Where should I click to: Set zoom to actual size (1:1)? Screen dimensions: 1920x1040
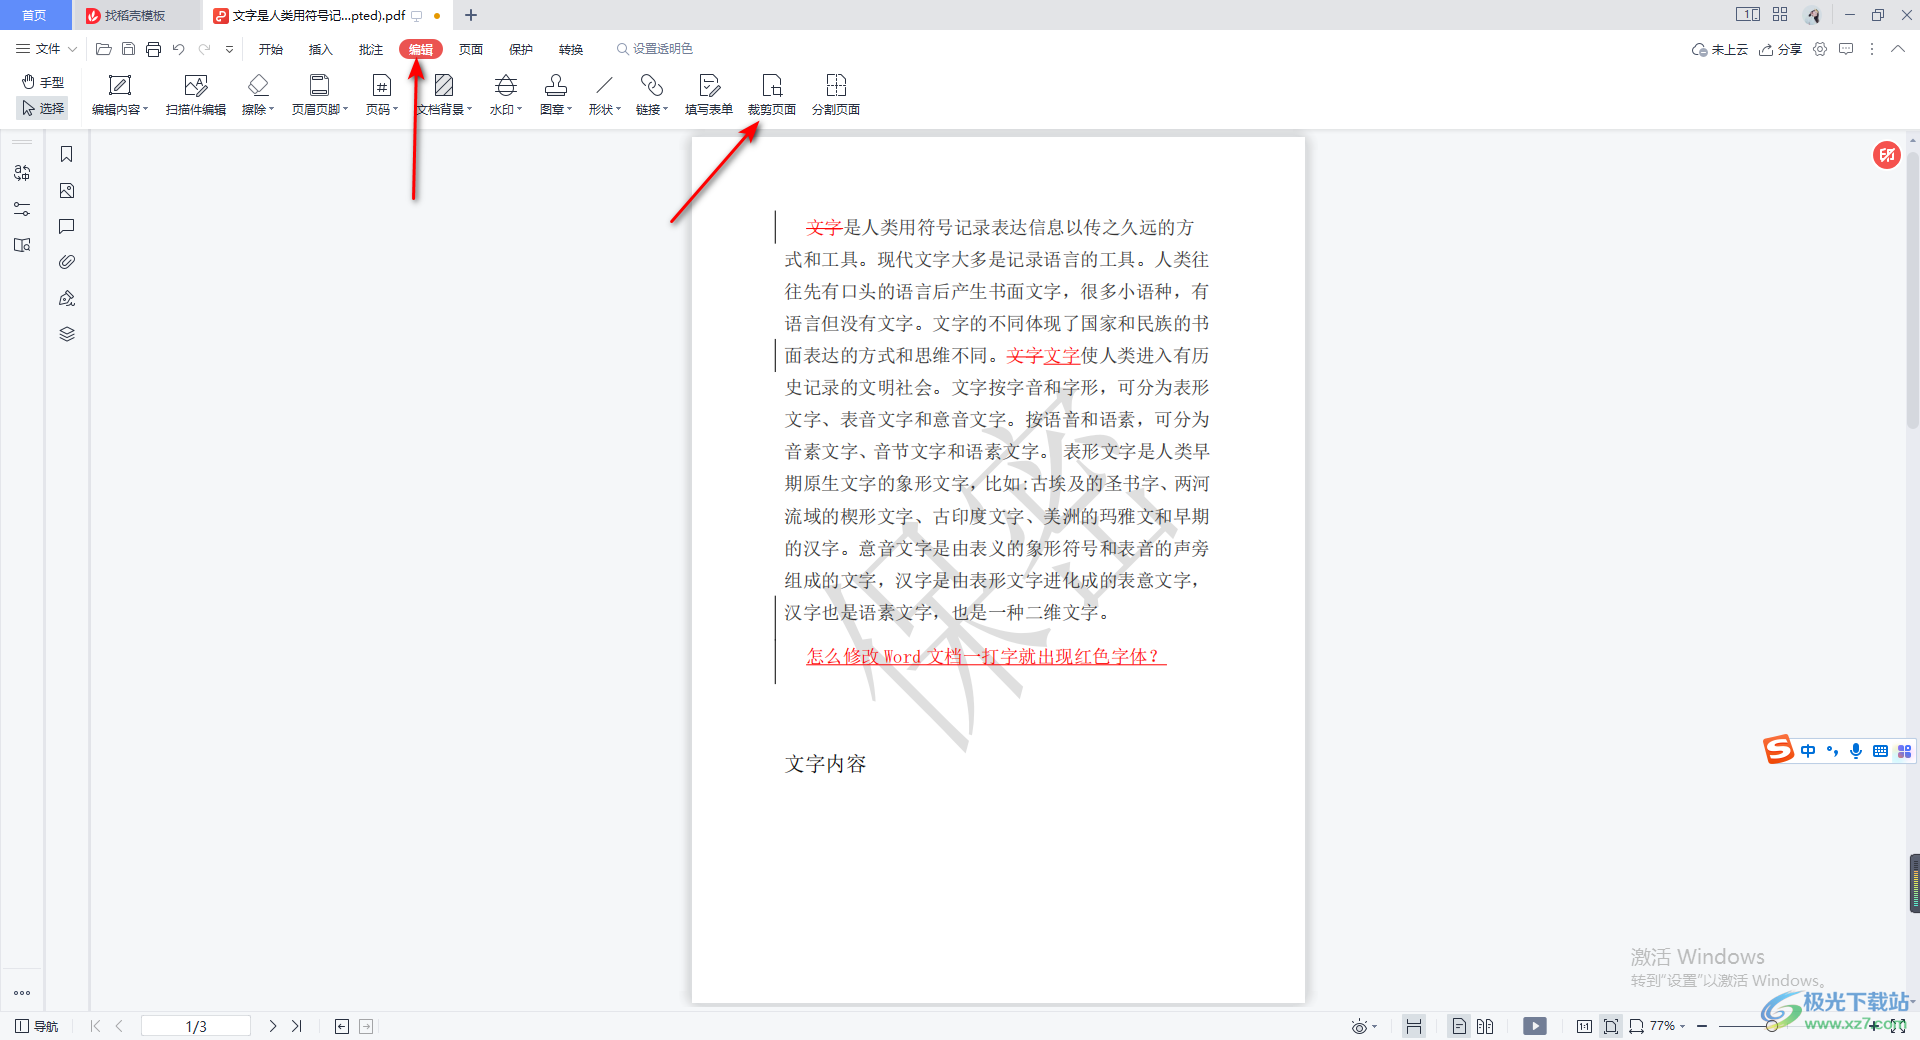1584,1026
